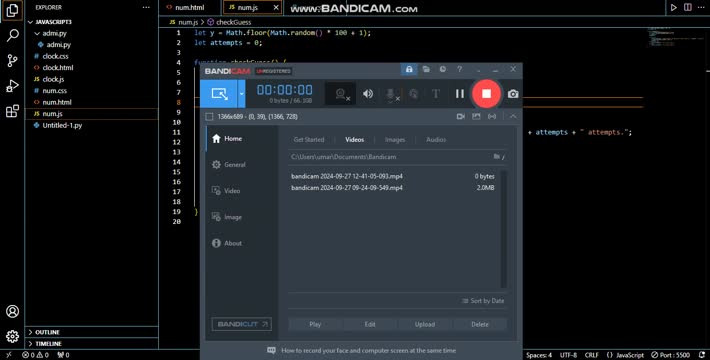Open recording mode dropdown arrow in Bandicam
Viewport: 710px width, 360px height.
(242, 94)
